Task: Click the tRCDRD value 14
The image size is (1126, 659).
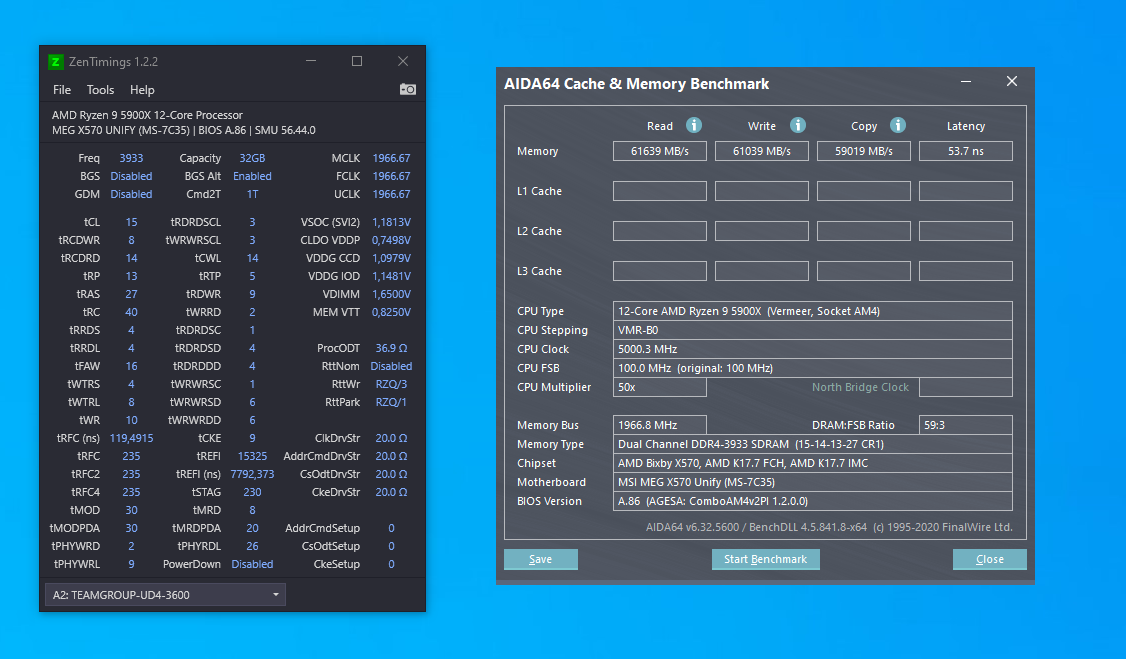Action: click(x=131, y=258)
